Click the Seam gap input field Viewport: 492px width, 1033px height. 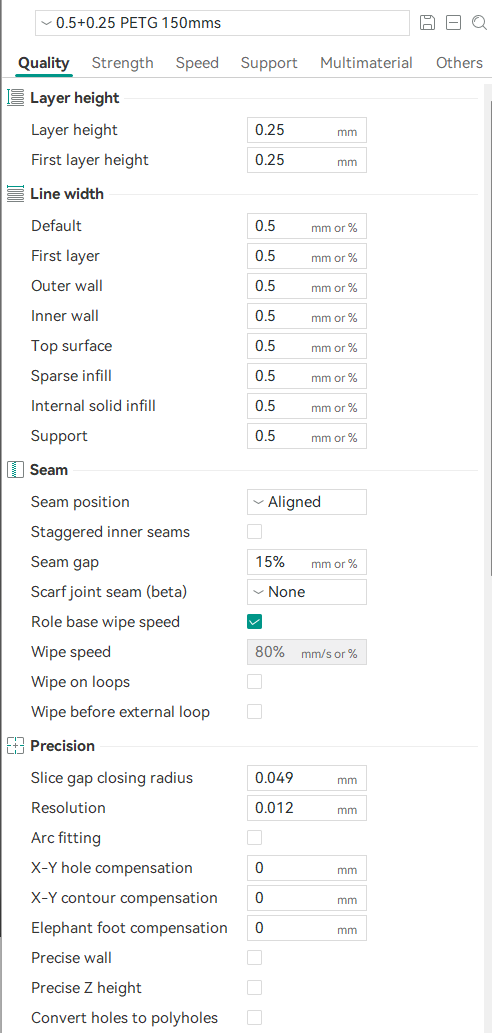[x=307, y=563]
